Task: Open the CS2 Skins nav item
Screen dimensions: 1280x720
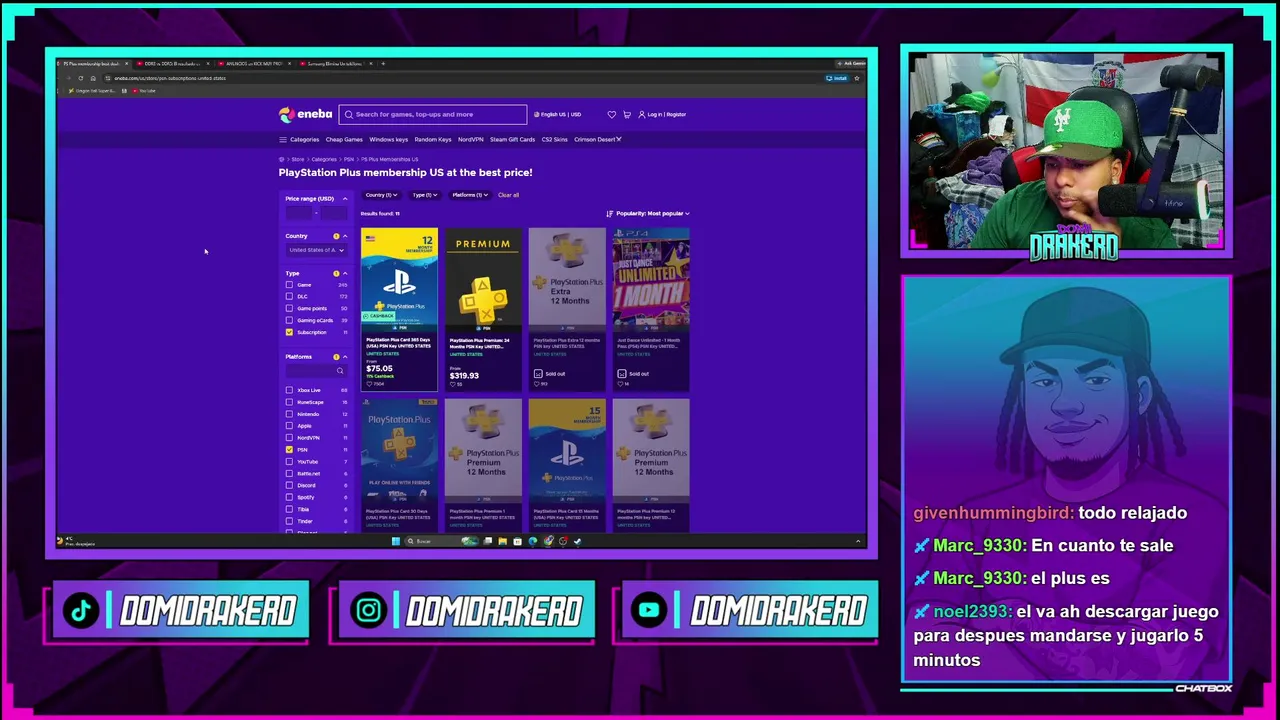Action: [554, 140]
